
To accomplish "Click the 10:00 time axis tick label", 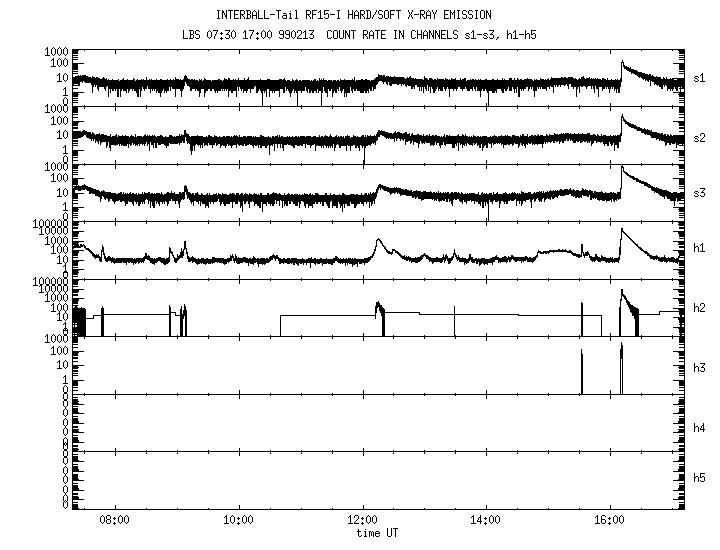I will click(x=238, y=520).
